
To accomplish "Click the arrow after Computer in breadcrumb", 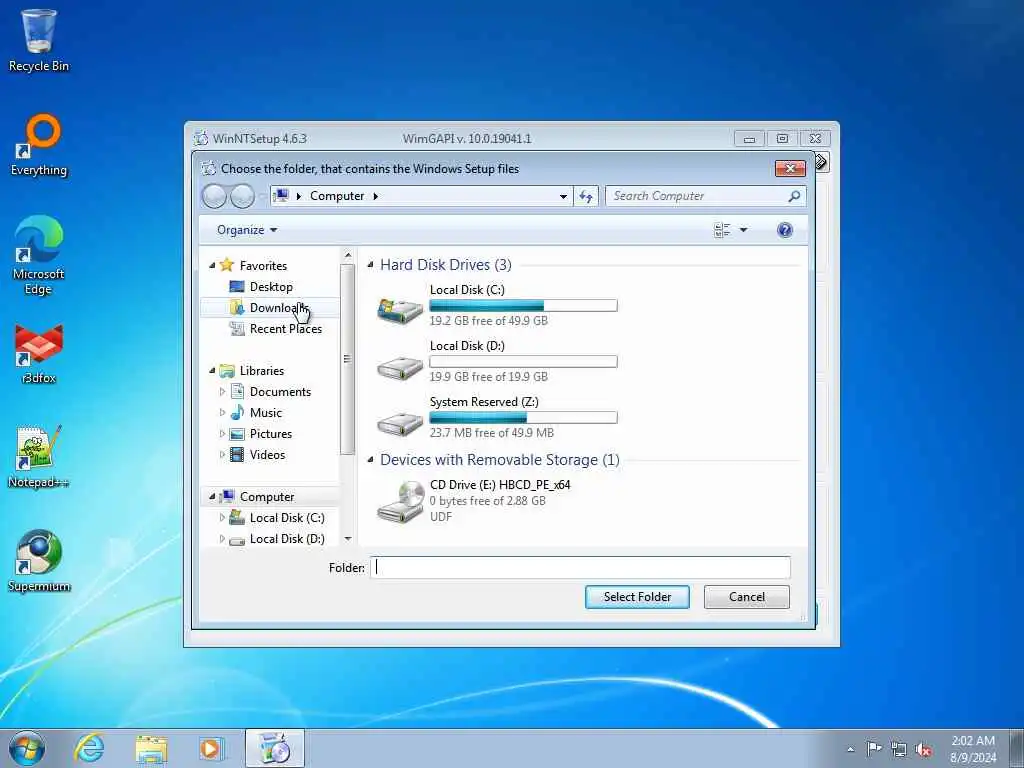I will (376, 196).
